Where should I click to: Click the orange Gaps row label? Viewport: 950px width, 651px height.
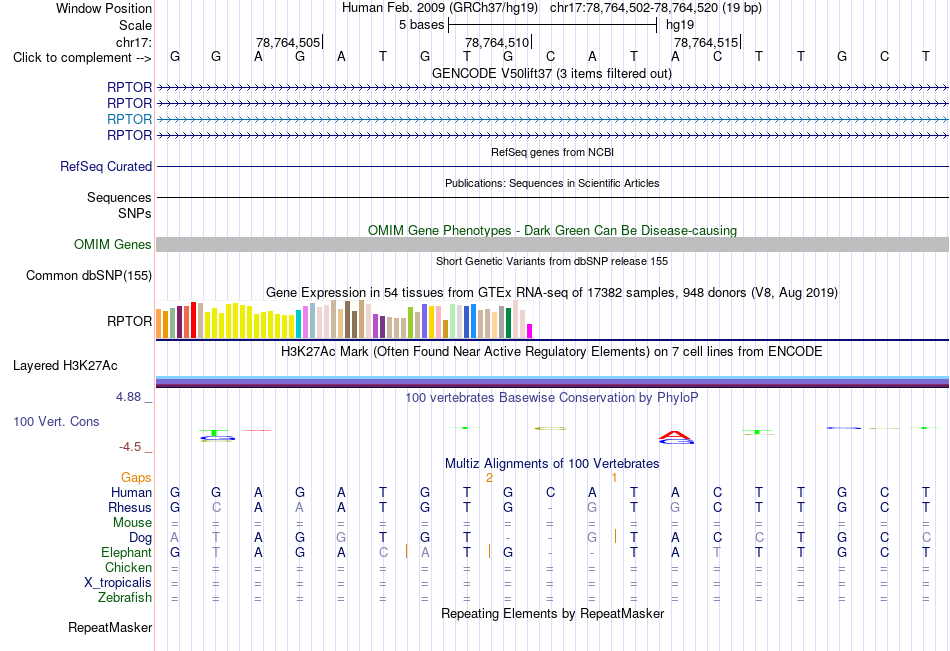point(136,478)
